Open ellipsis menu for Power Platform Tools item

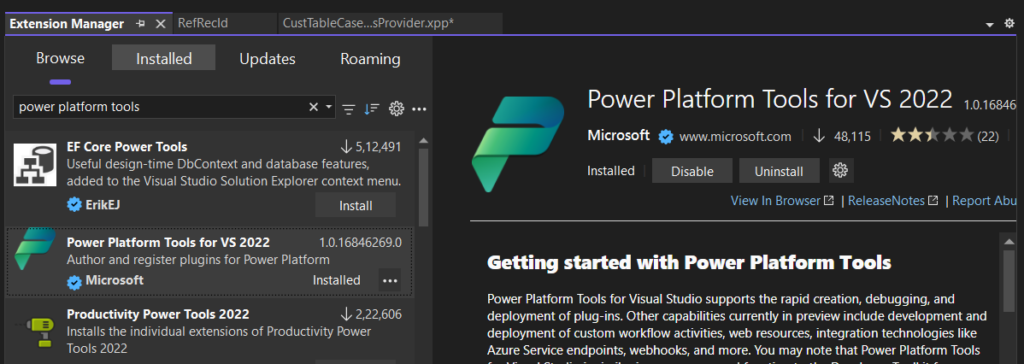point(390,280)
